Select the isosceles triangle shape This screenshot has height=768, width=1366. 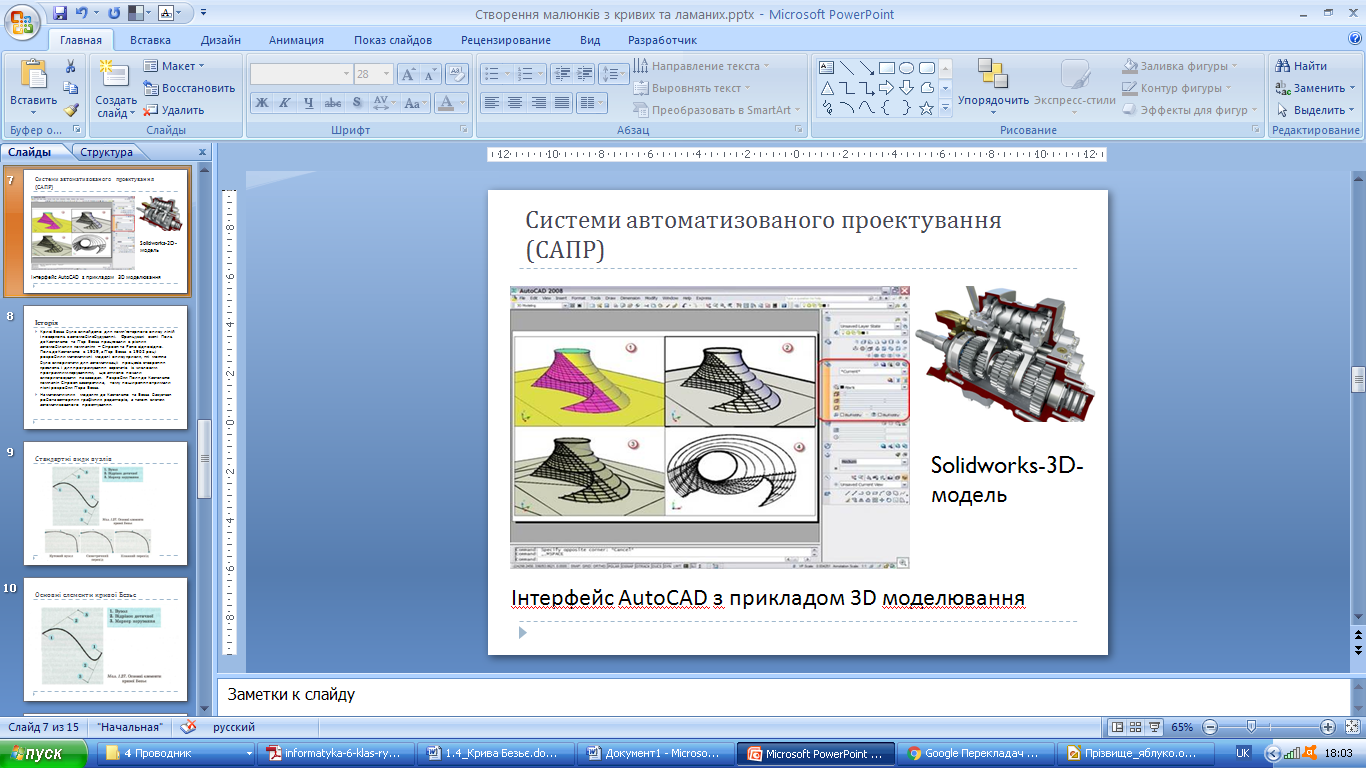tap(827, 88)
